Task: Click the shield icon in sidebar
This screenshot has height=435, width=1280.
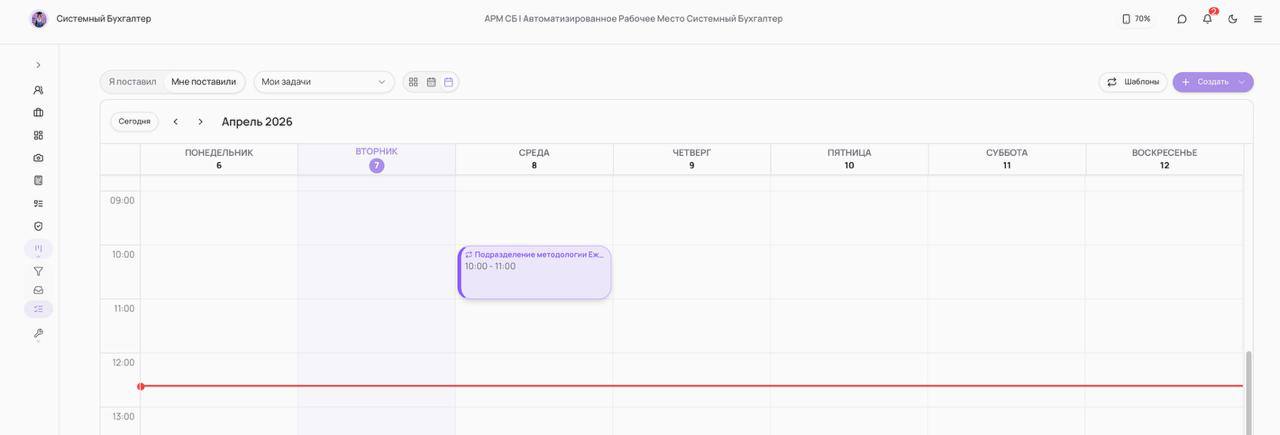Action: pos(38,226)
